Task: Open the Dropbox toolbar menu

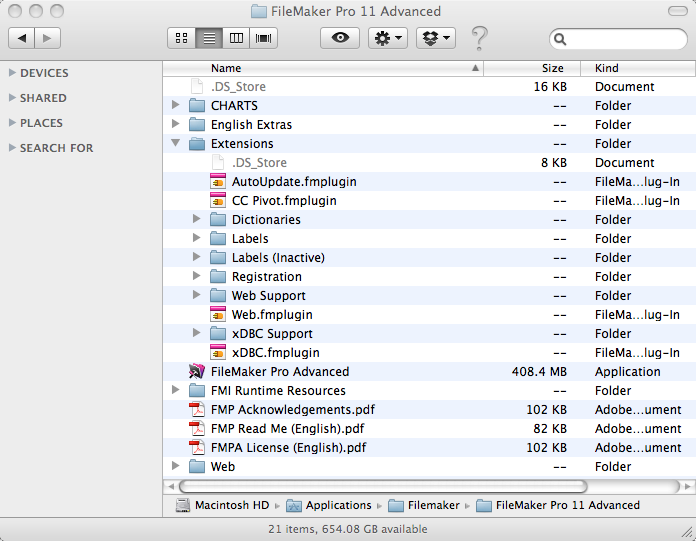Action: [x=436, y=38]
